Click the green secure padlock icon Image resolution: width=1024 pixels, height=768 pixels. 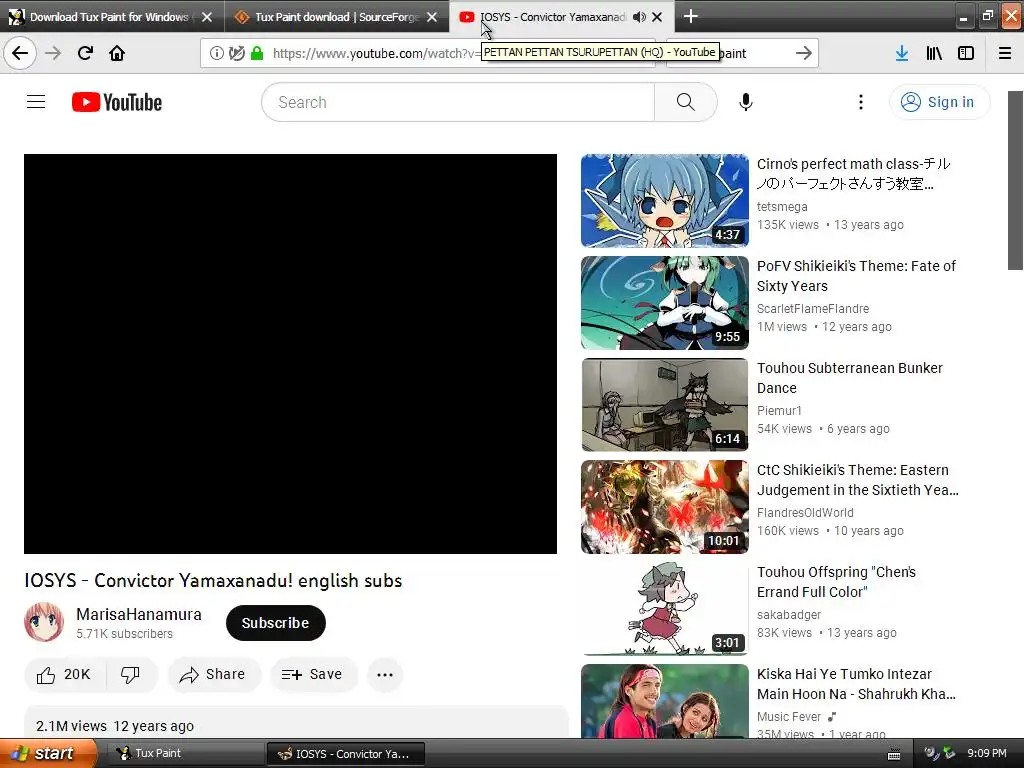257,53
